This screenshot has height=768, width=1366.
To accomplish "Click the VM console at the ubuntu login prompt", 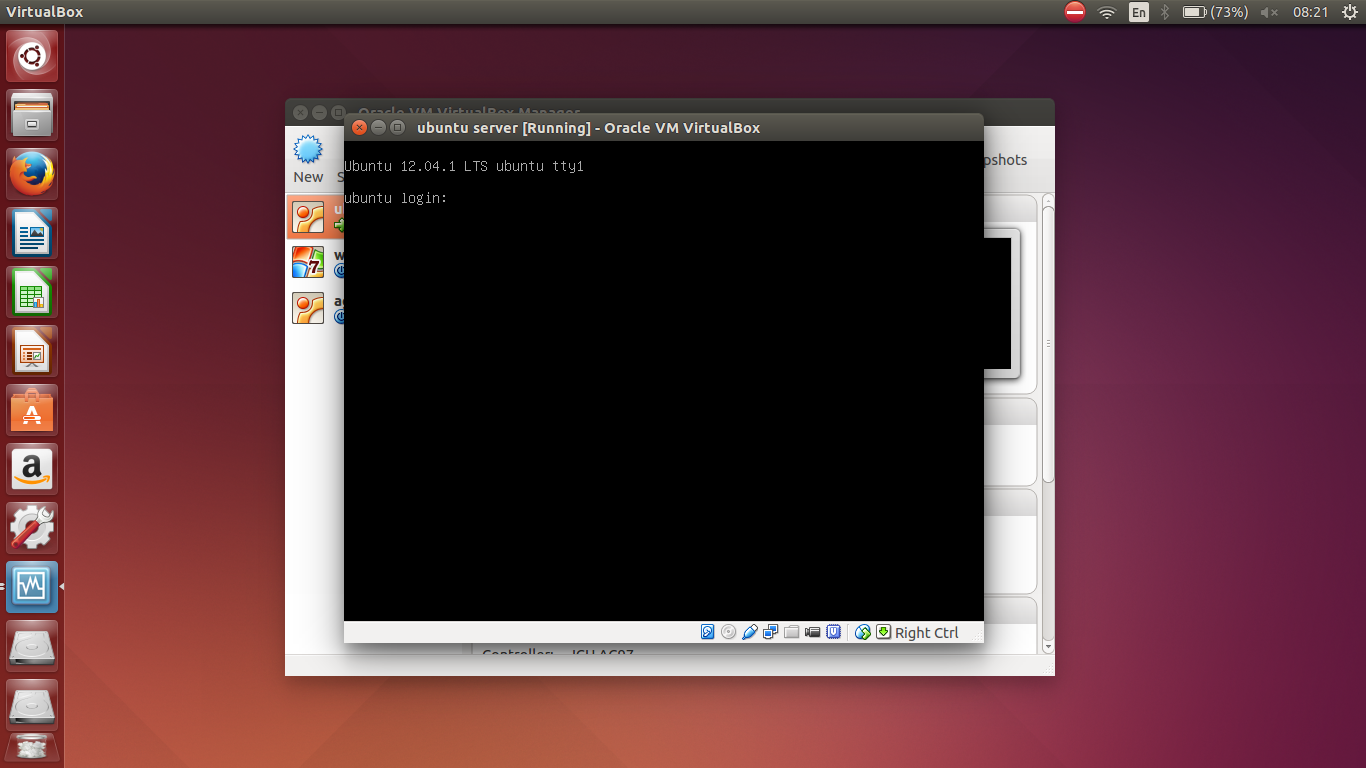I will tap(396, 198).
